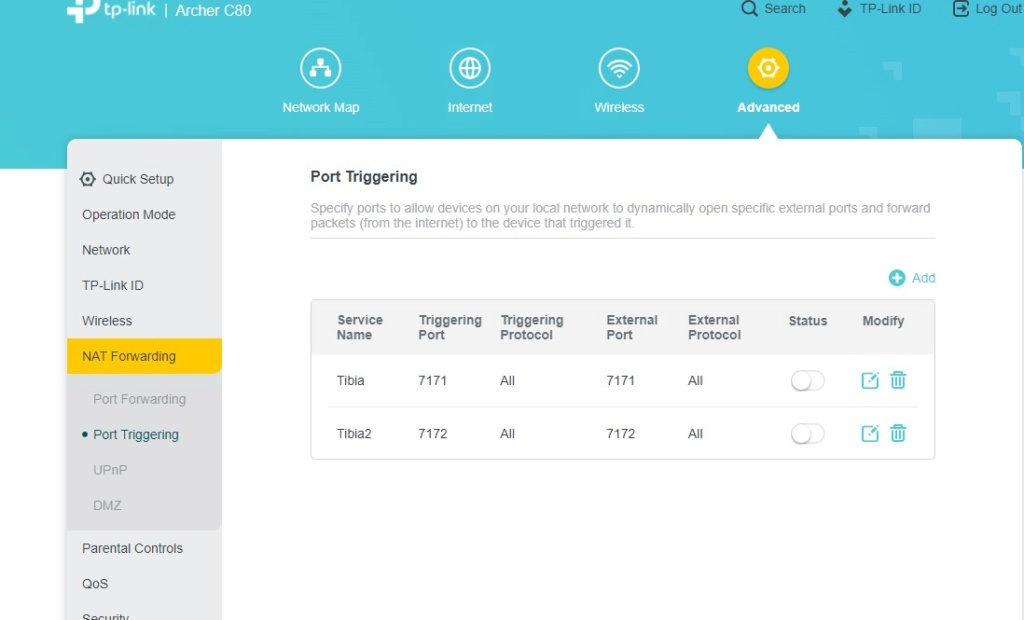
Task: Click the tp-link logo icon
Action: click(x=84, y=10)
